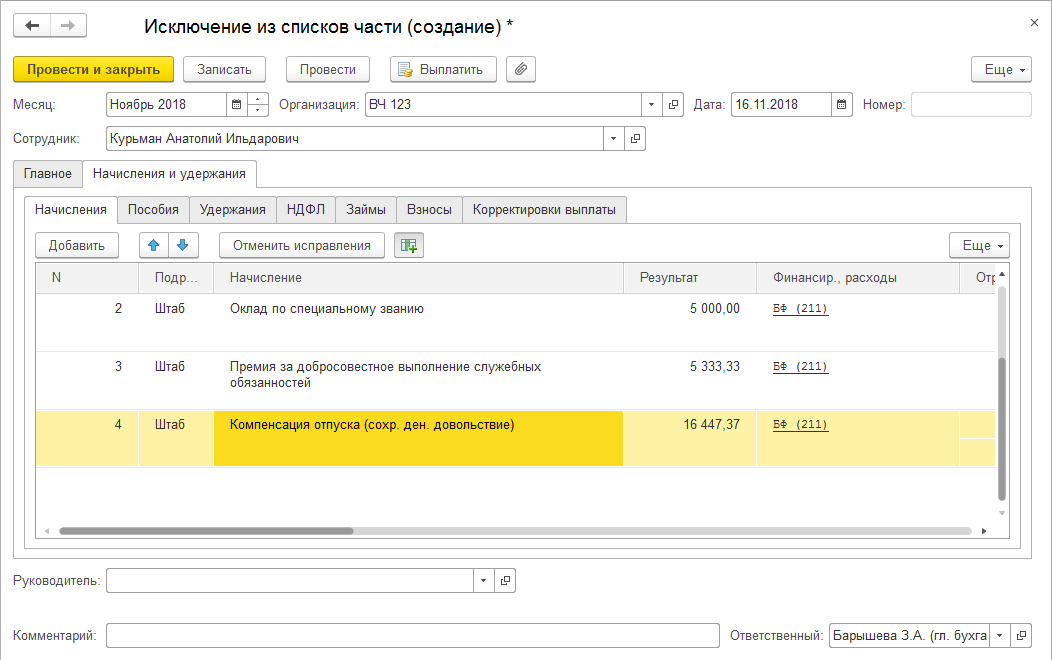Click into the Комментарий input field
Viewport: 1052px width, 660px height.
click(412, 636)
